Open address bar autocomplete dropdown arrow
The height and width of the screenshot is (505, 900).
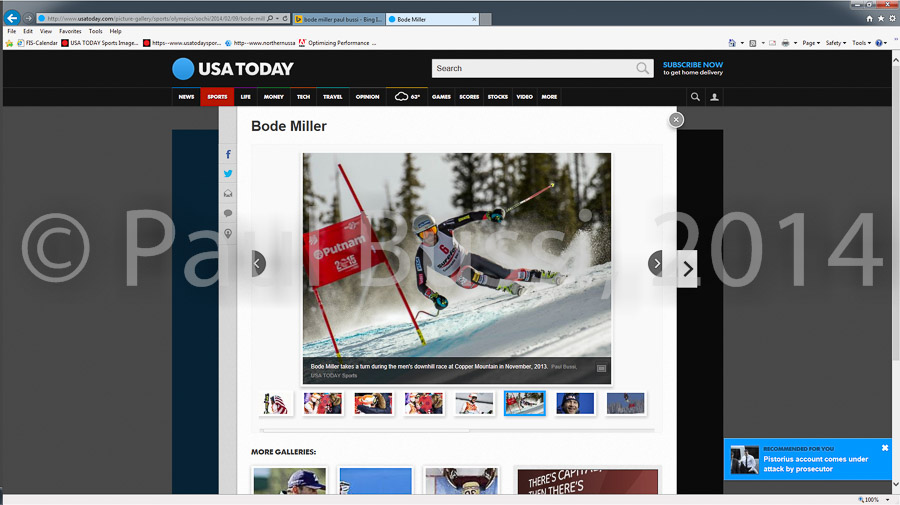pos(278,18)
